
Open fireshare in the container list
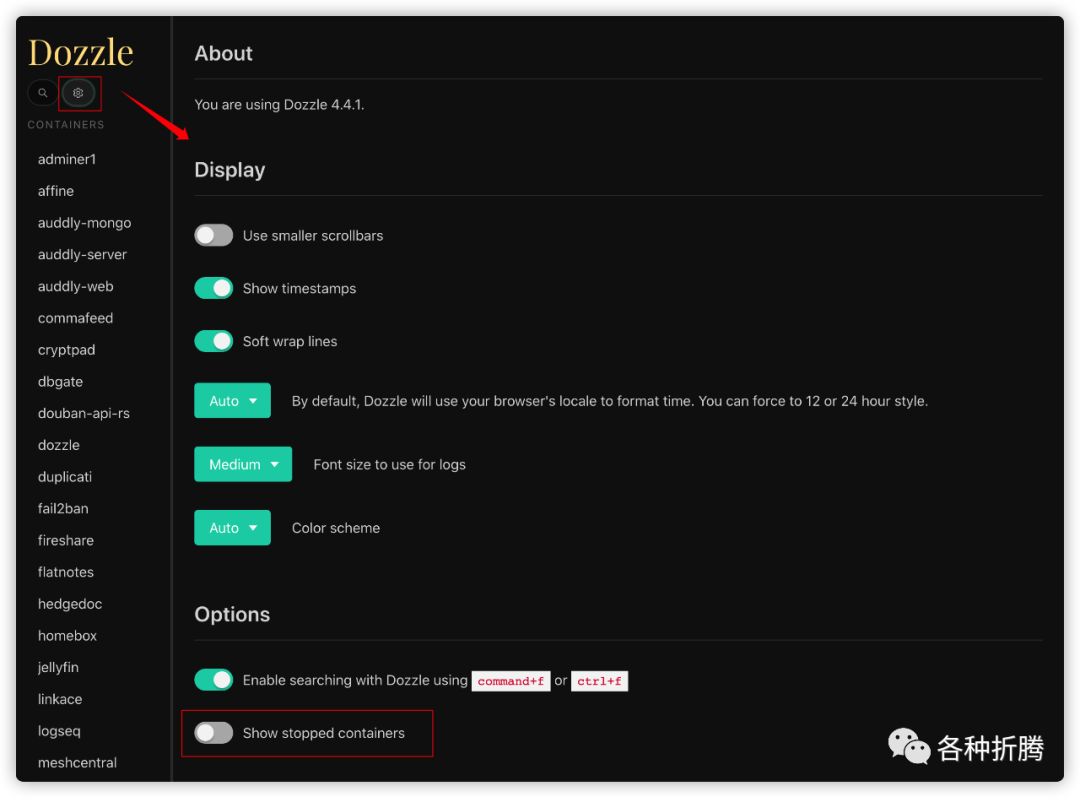click(65, 540)
